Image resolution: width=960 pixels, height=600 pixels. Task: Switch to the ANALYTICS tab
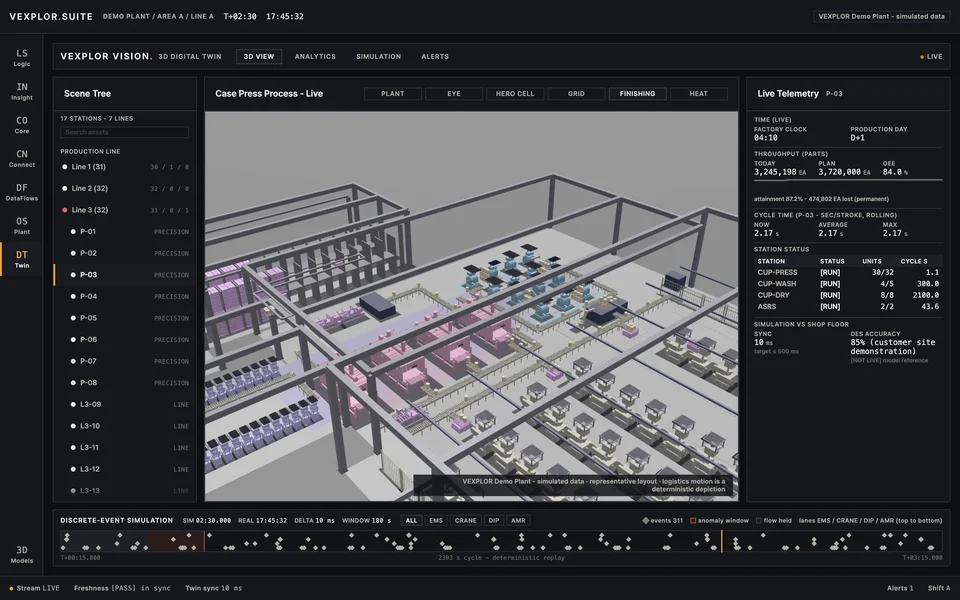tap(315, 56)
